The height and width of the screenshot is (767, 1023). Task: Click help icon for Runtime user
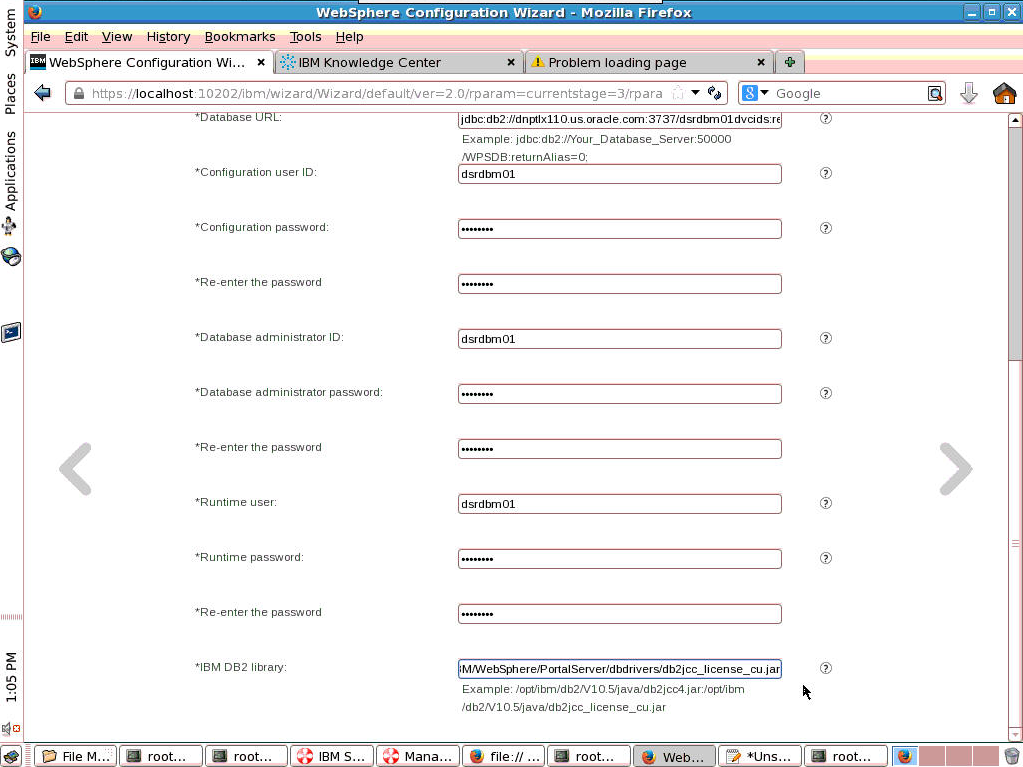tap(825, 503)
